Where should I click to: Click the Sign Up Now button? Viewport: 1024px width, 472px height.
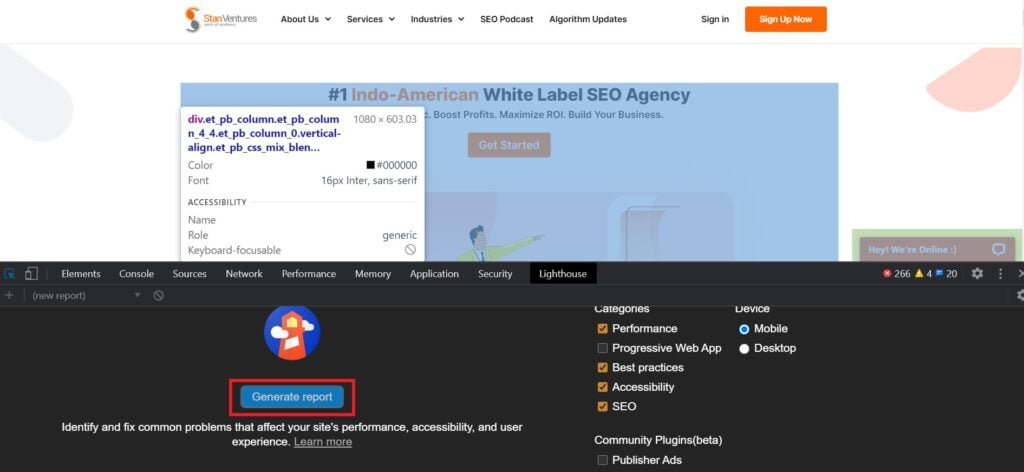click(x=785, y=19)
